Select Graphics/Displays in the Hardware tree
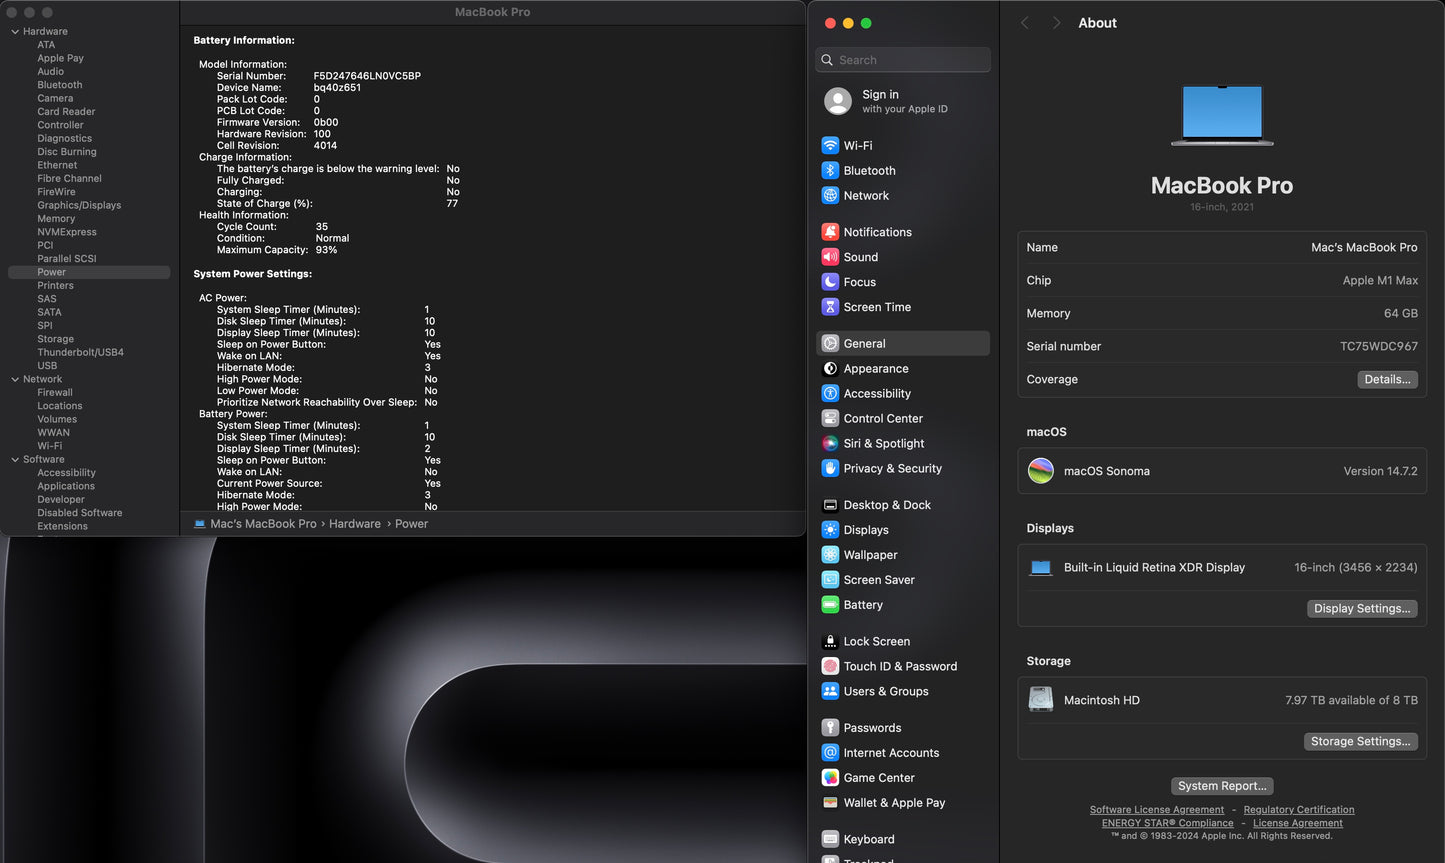1445x863 pixels. point(79,205)
